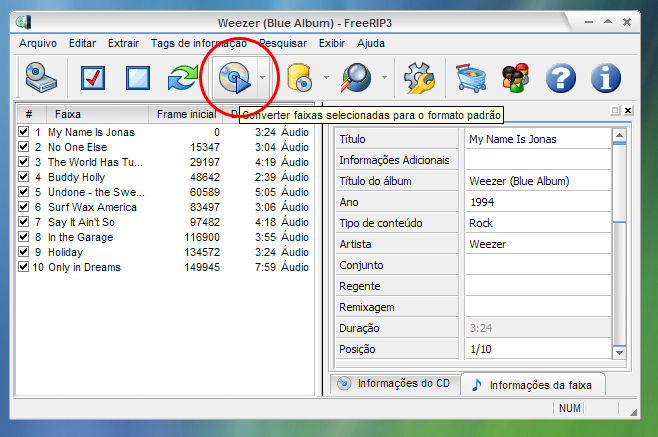The height and width of the screenshot is (437, 658).
Task: Click the empty Remixagem field
Action: click(x=538, y=307)
